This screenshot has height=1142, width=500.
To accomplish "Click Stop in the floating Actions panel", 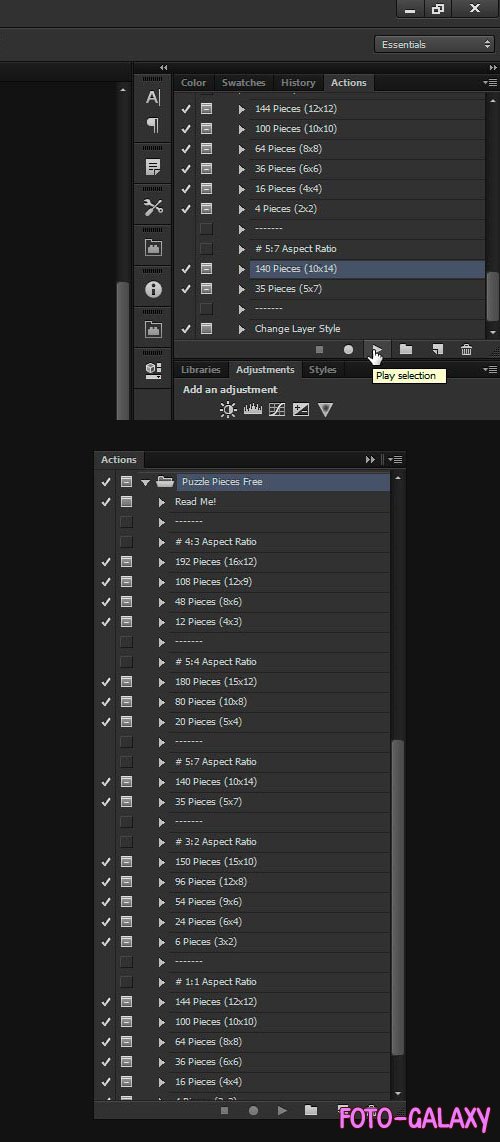I will point(224,1111).
